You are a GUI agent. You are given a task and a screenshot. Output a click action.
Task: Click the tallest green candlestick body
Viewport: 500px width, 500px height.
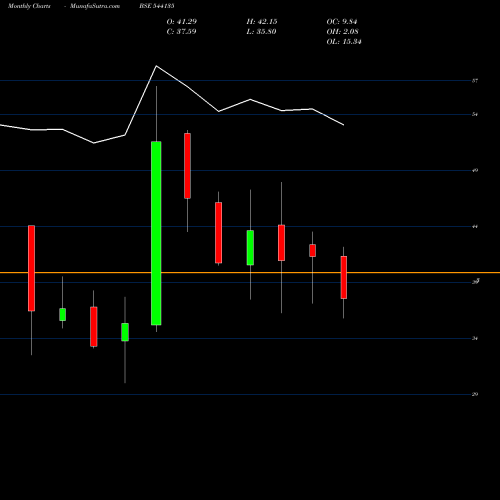tap(156, 233)
